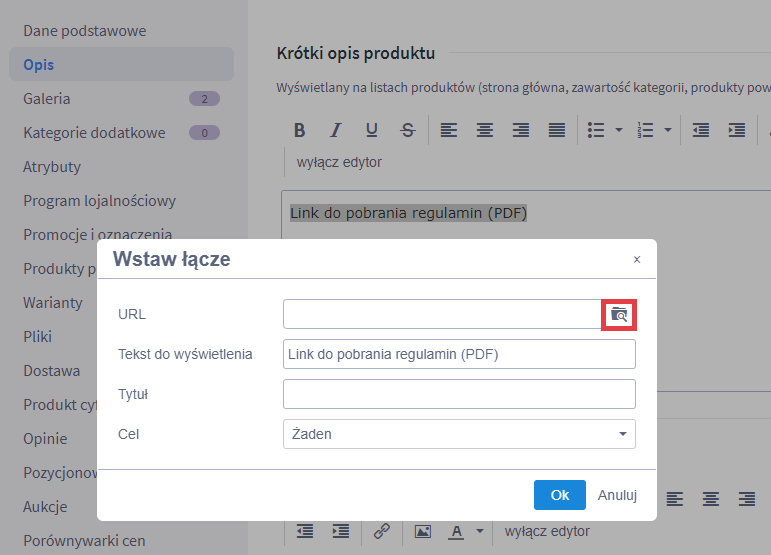Screen dimensions: 771x555
Task: Open the Galeria section in sidebar
Action: point(47,99)
